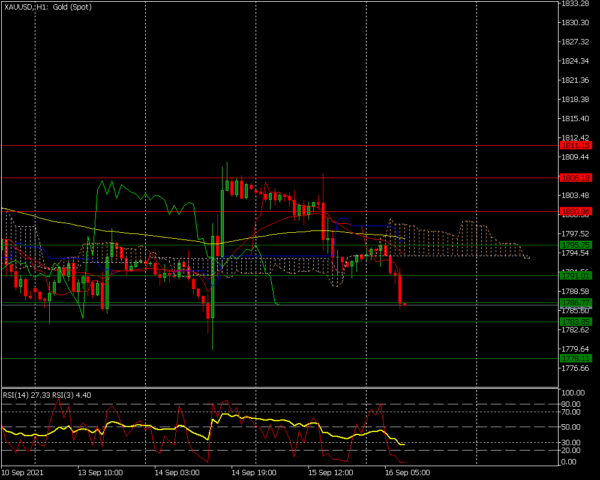Click the 1818.38 value on price axis
This screenshot has width=600, height=480.
pos(575,99)
